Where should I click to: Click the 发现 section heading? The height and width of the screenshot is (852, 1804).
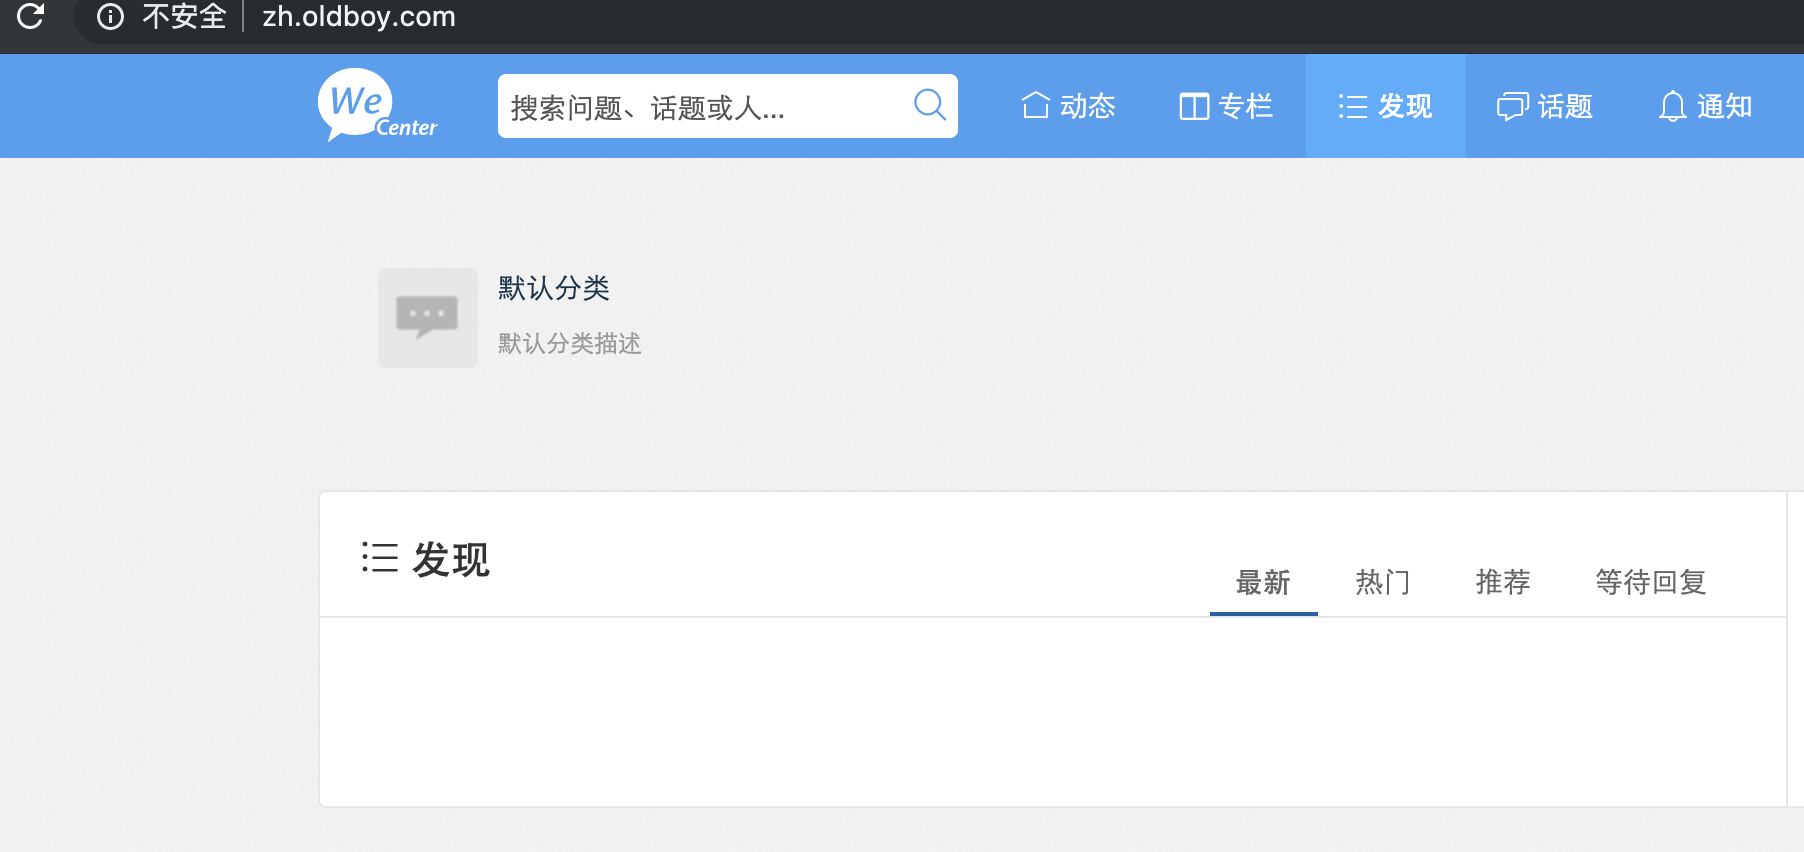(450, 560)
